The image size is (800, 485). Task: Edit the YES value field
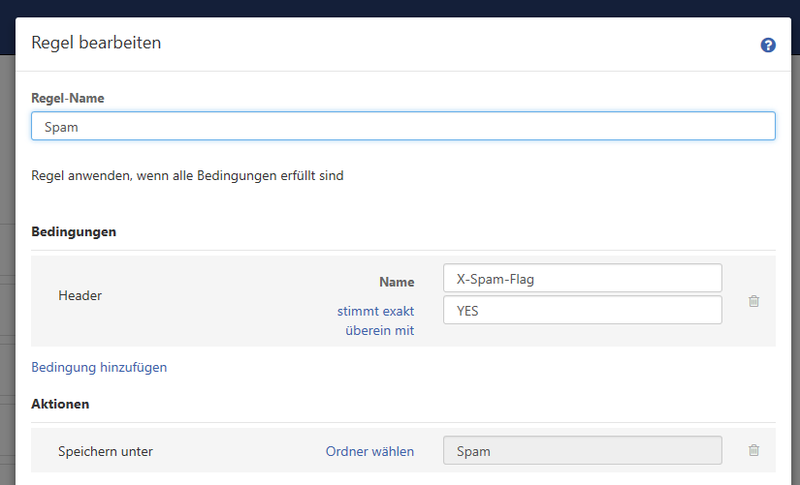[582, 310]
